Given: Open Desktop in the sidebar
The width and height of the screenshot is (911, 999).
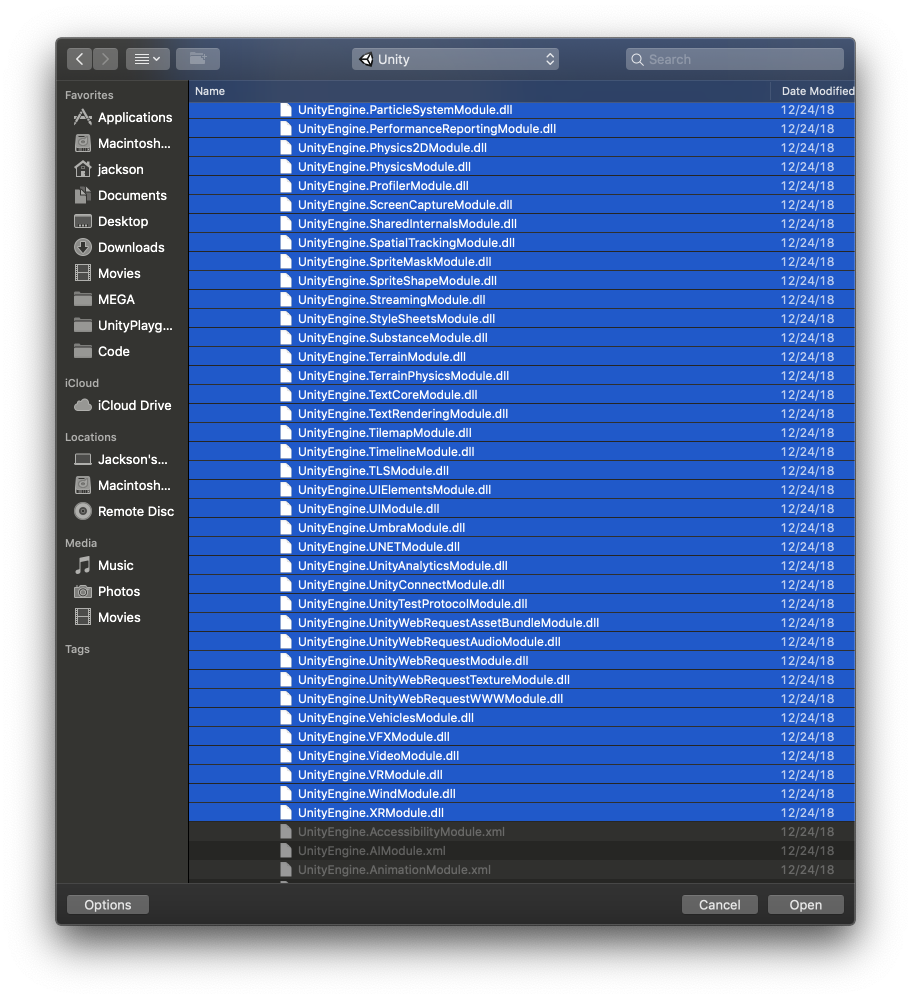Looking at the screenshot, I should point(123,222).
